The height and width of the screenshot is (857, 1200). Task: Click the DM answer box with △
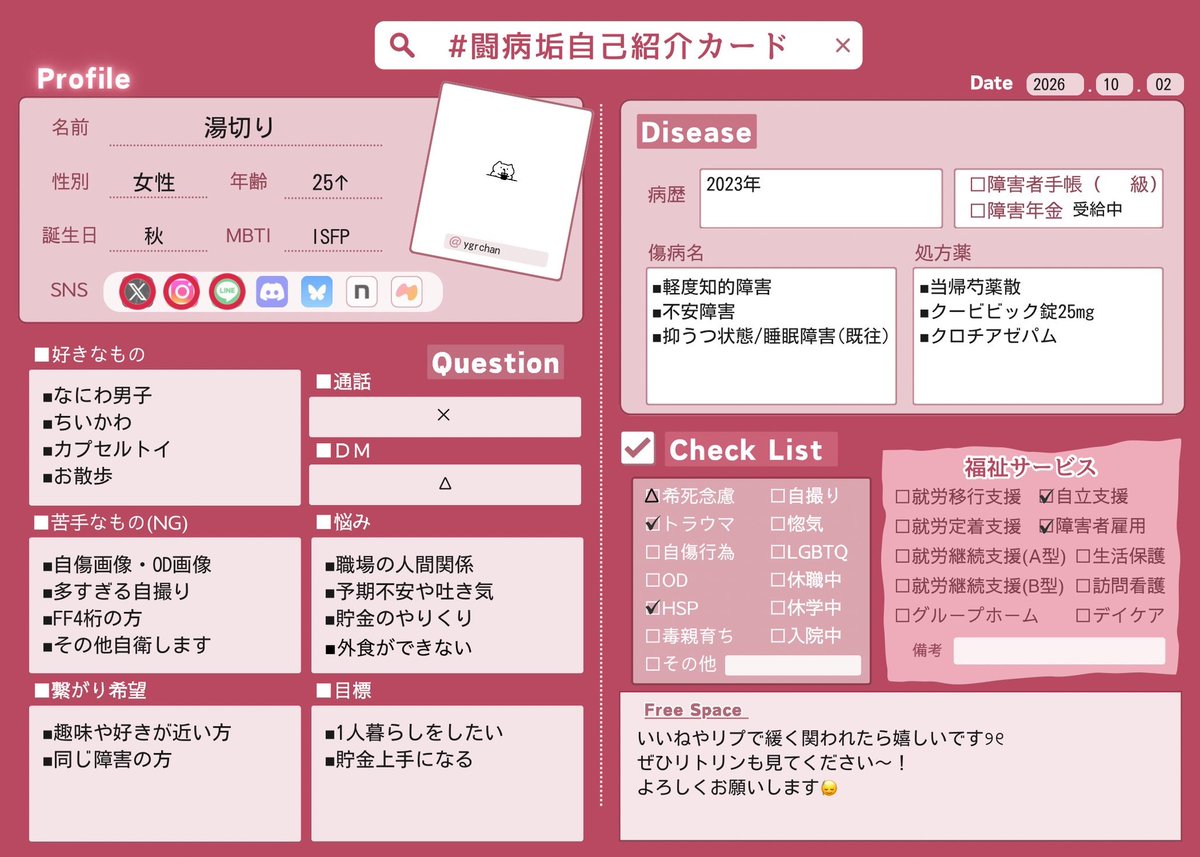point(444,484)
